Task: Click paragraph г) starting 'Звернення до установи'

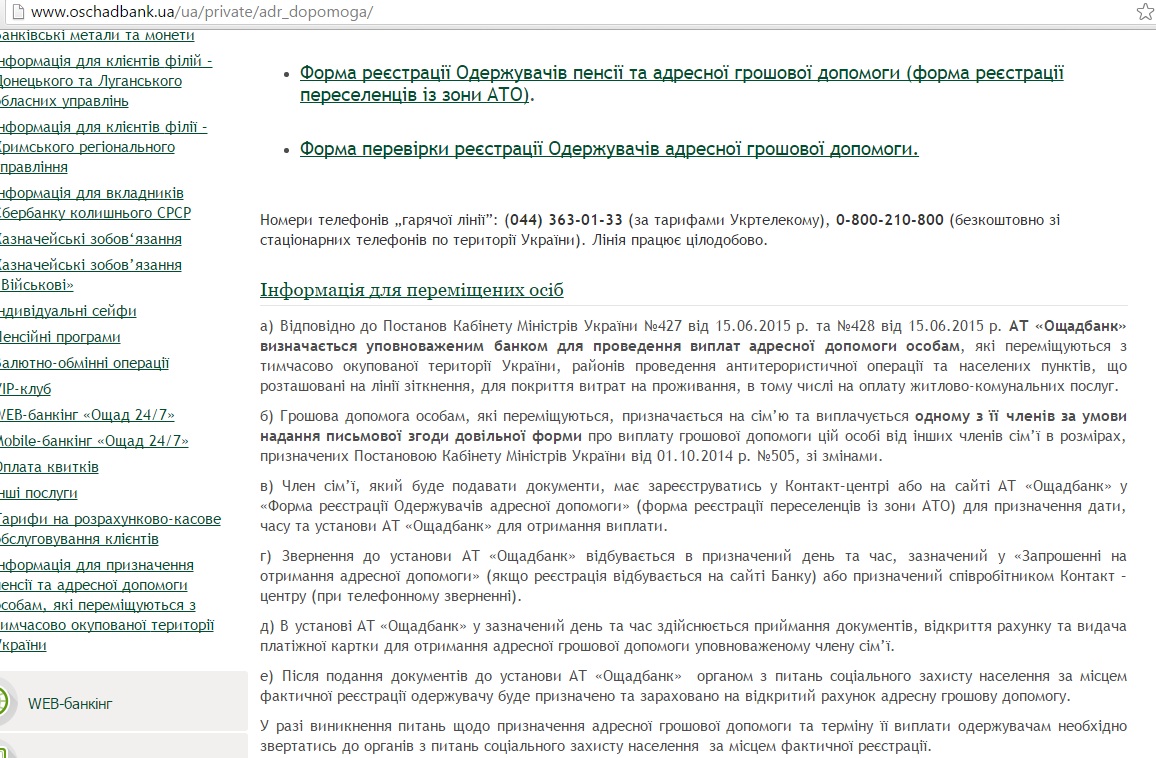Action: coord(693,576)
